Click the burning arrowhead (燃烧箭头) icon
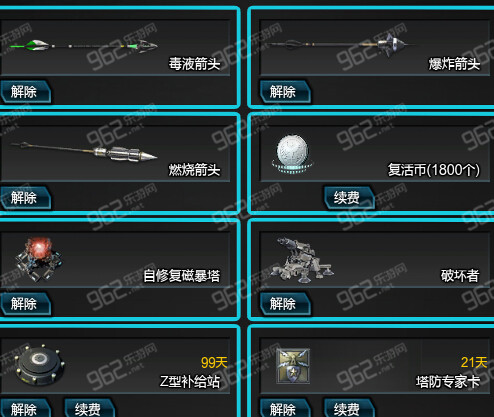The height and width of the screenshot is (417, 494). click(83, 152)
